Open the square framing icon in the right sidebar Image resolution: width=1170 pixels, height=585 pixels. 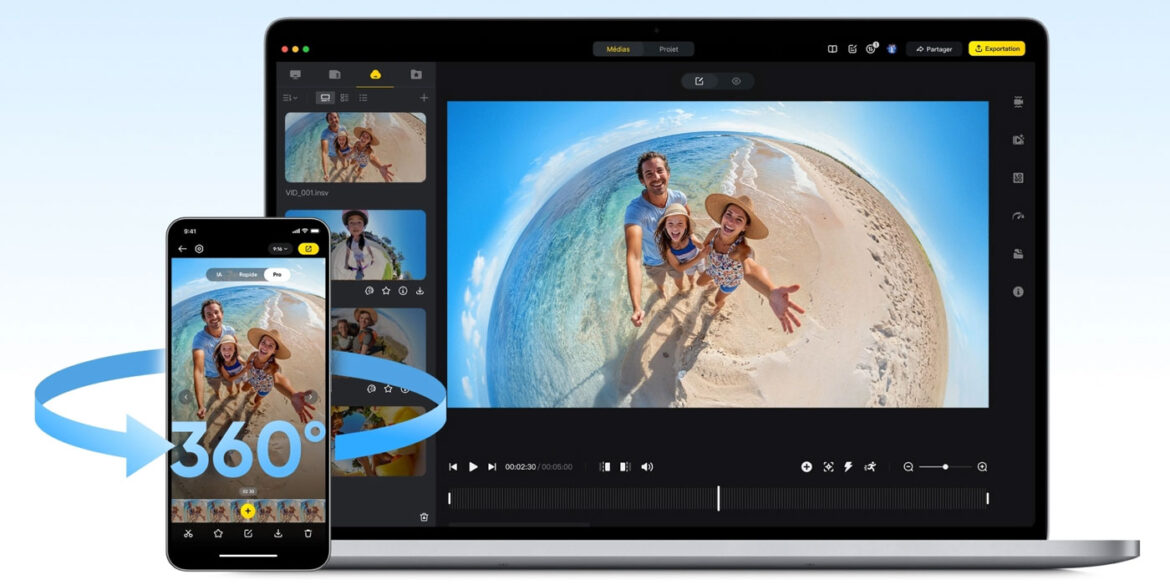pos(1018,178)
